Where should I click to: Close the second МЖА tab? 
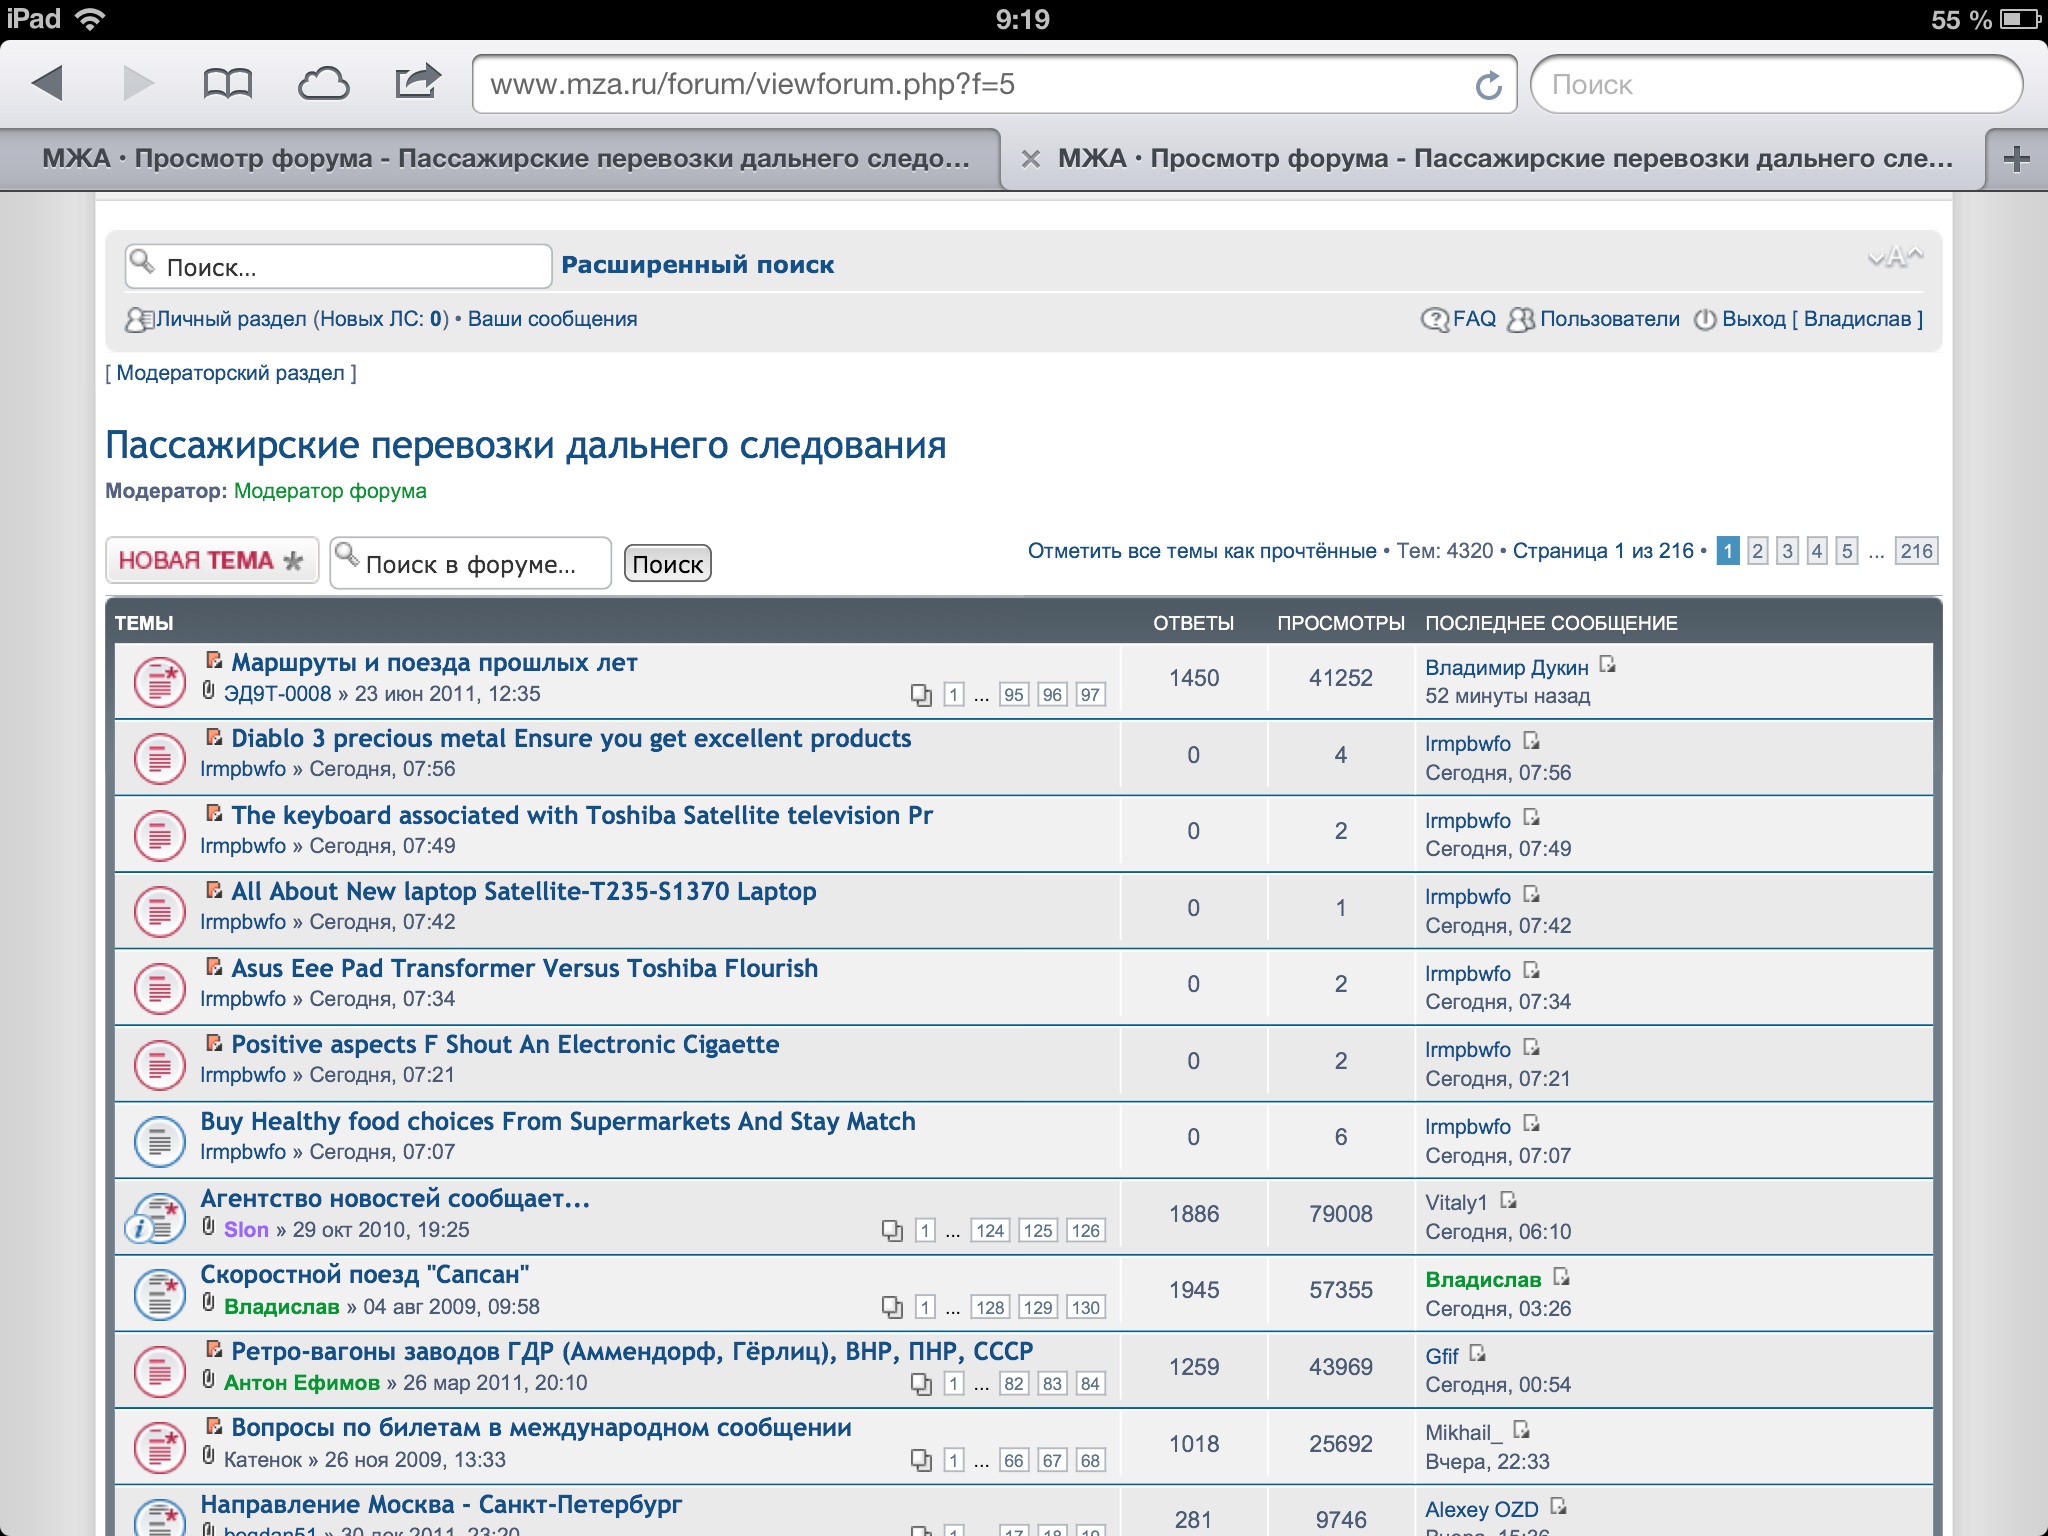click(x=1031, y=159)
